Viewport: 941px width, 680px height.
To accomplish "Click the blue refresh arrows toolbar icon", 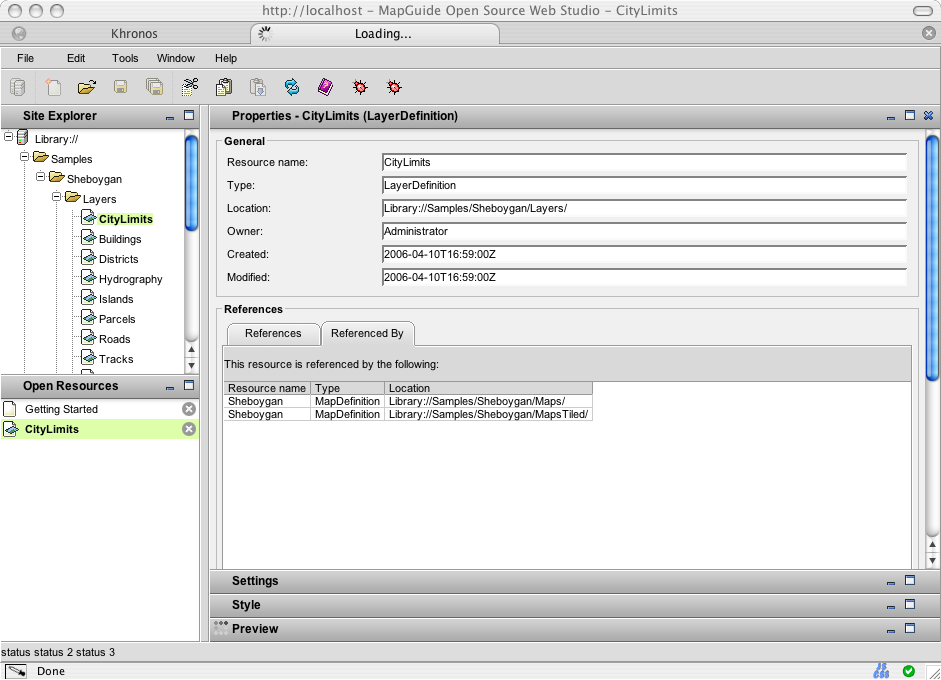I will [291, 87].
